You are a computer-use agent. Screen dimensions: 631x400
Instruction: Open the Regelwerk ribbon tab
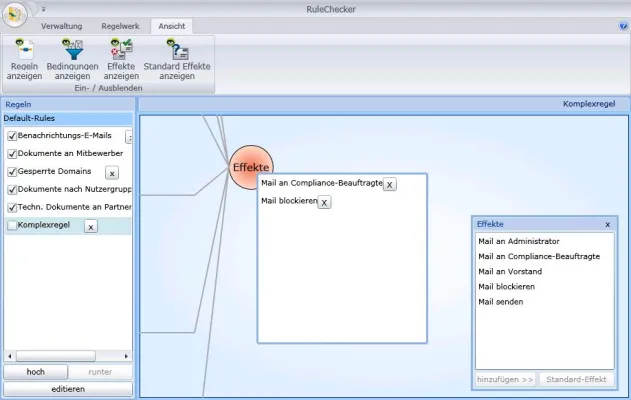[121, 26]
